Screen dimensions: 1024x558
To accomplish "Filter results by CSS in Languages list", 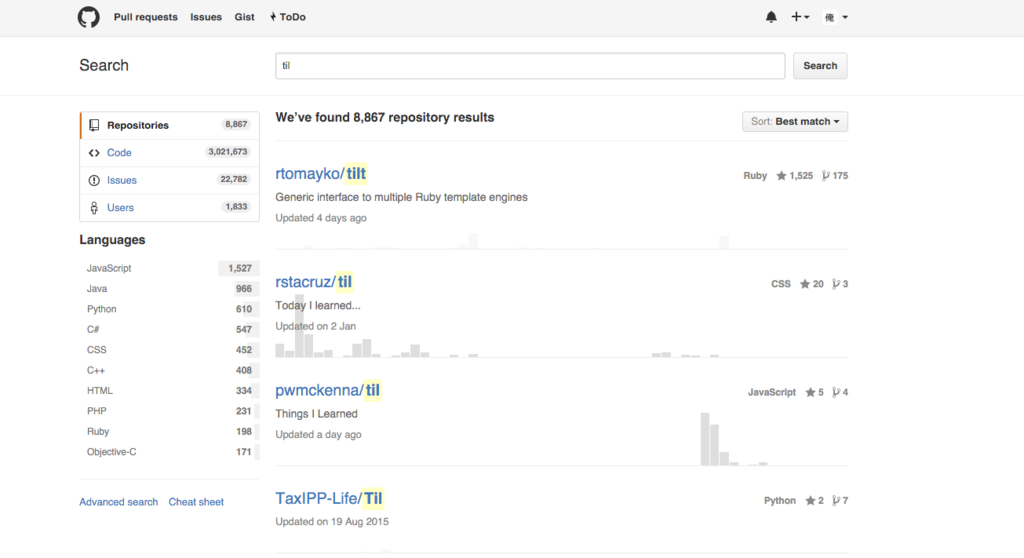I will point(170,350).
